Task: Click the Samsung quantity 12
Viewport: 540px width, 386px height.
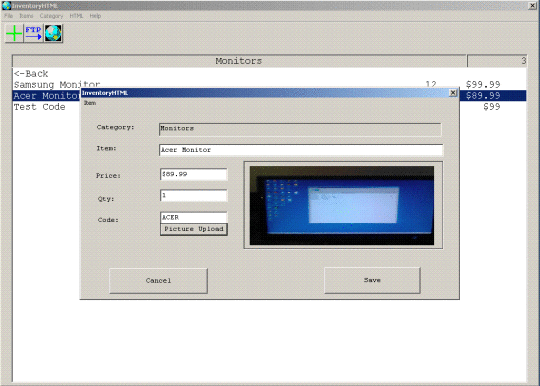Action: coord(431,84)
